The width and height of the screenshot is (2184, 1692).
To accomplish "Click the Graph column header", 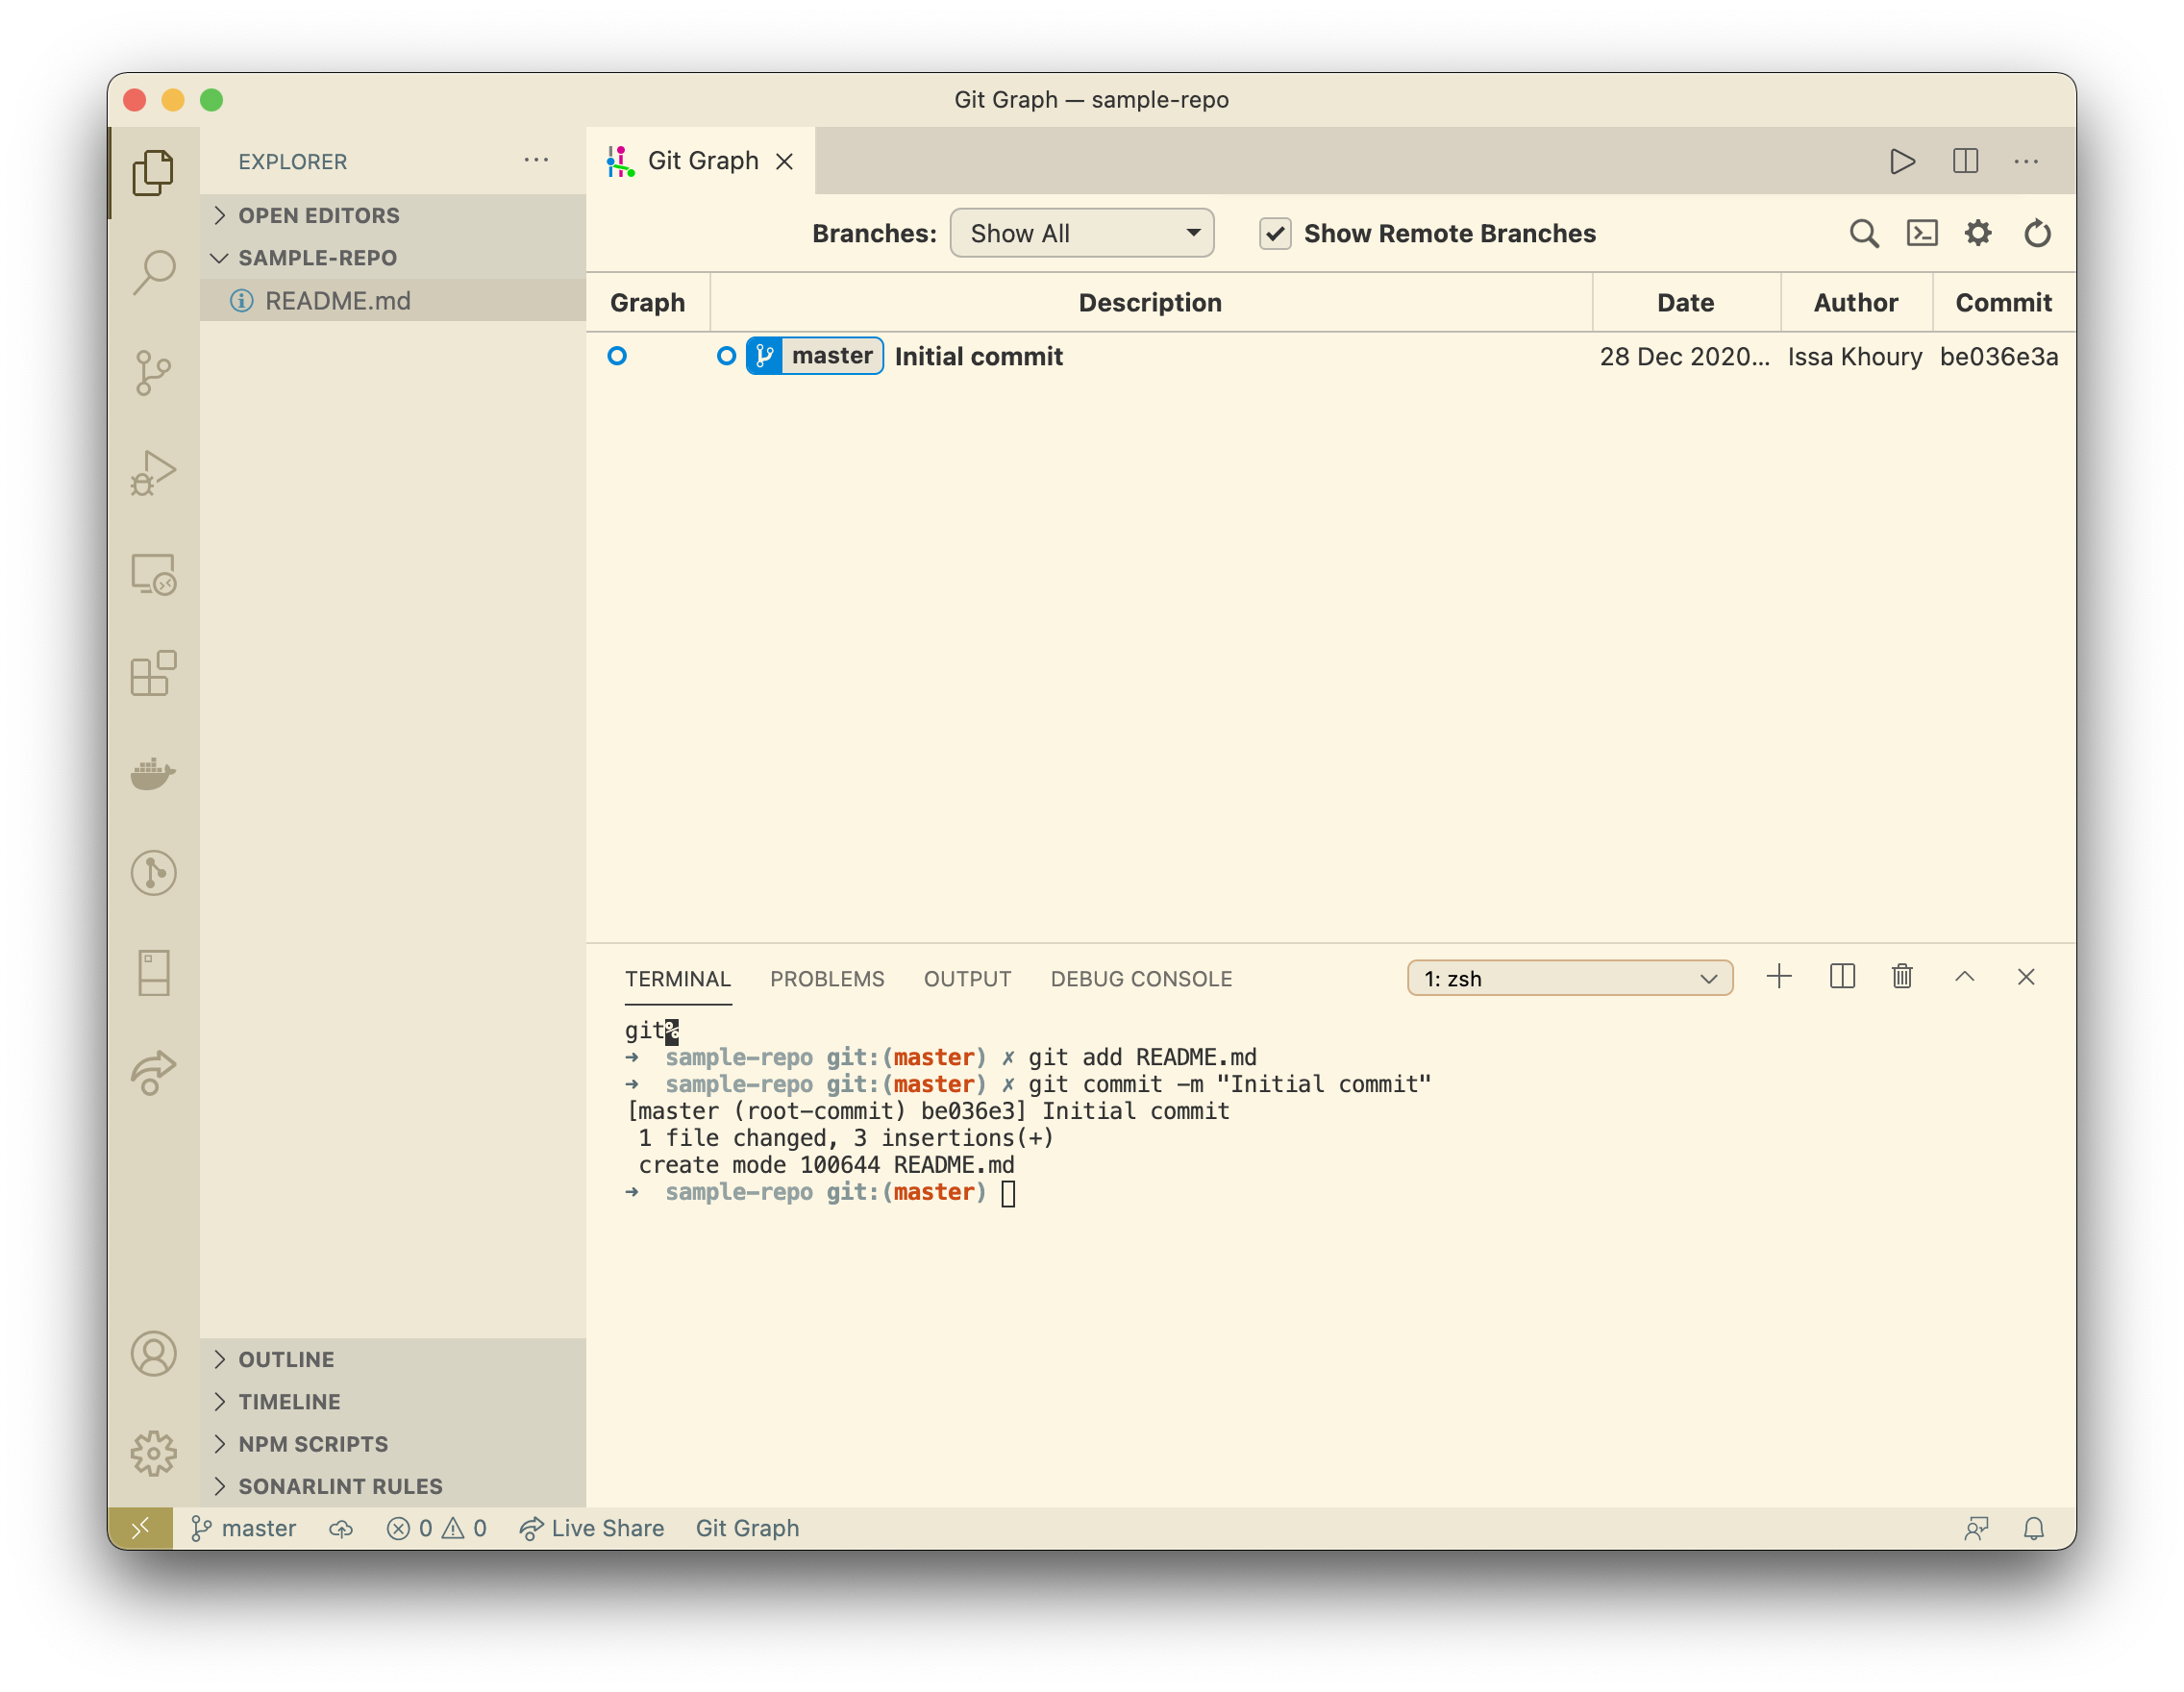I will [647, 302].
